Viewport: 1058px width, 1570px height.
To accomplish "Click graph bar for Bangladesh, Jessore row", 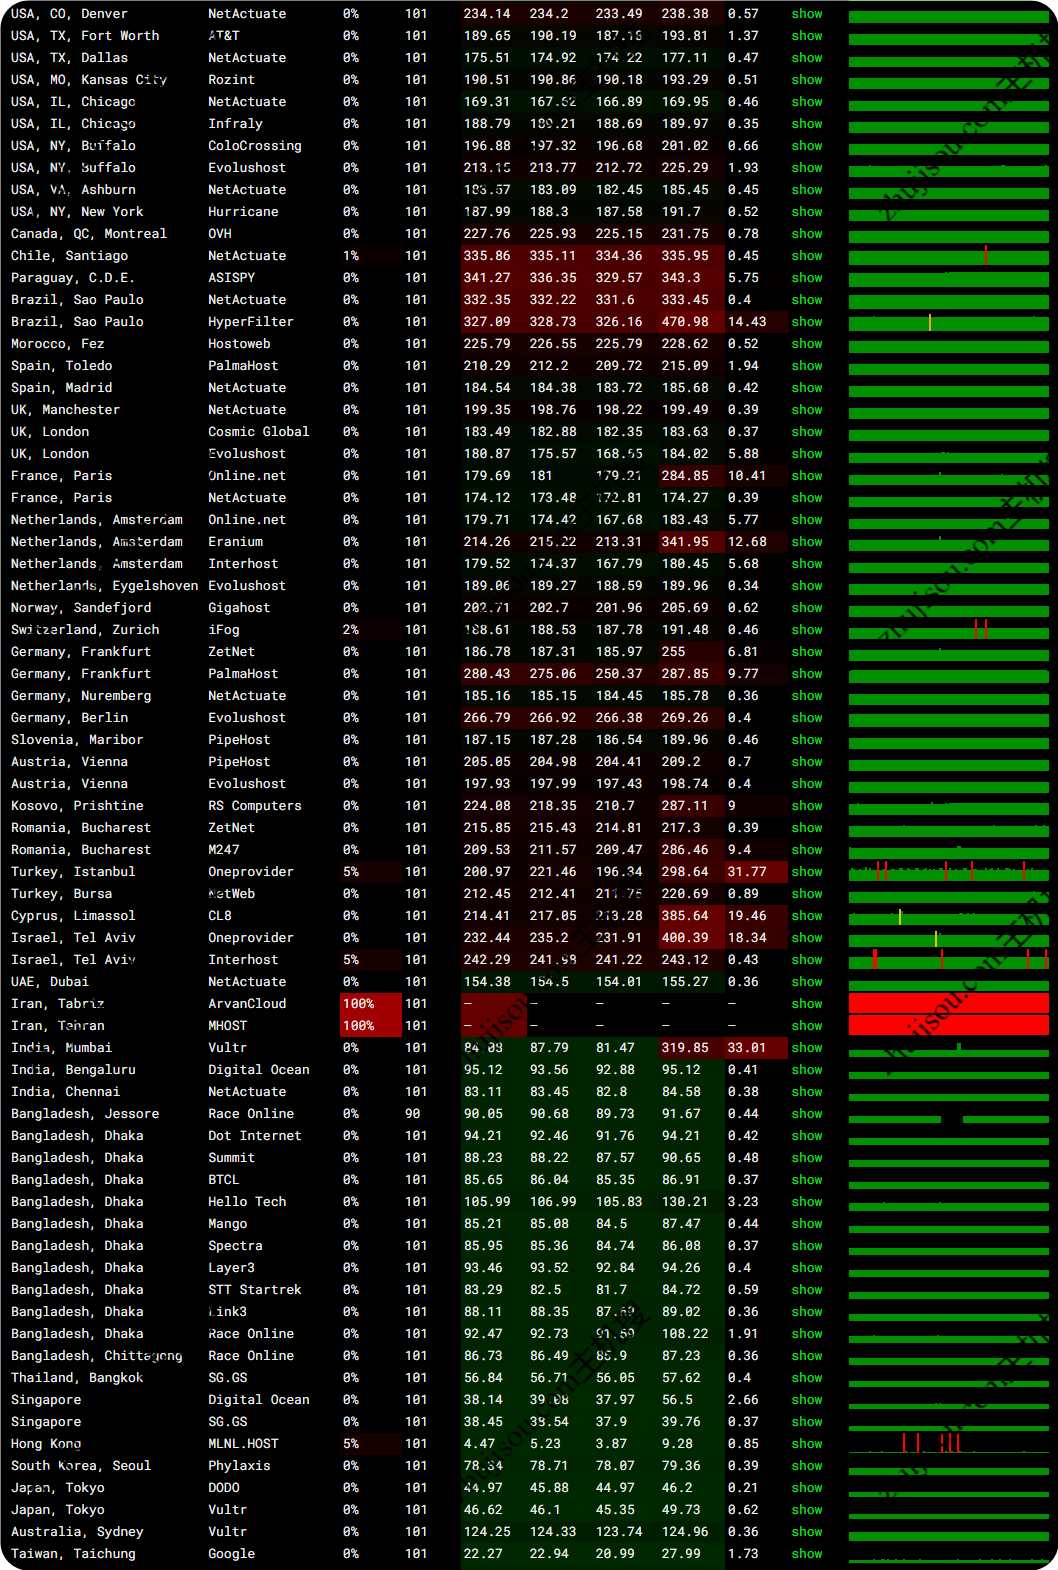I will pos(948,1115).
